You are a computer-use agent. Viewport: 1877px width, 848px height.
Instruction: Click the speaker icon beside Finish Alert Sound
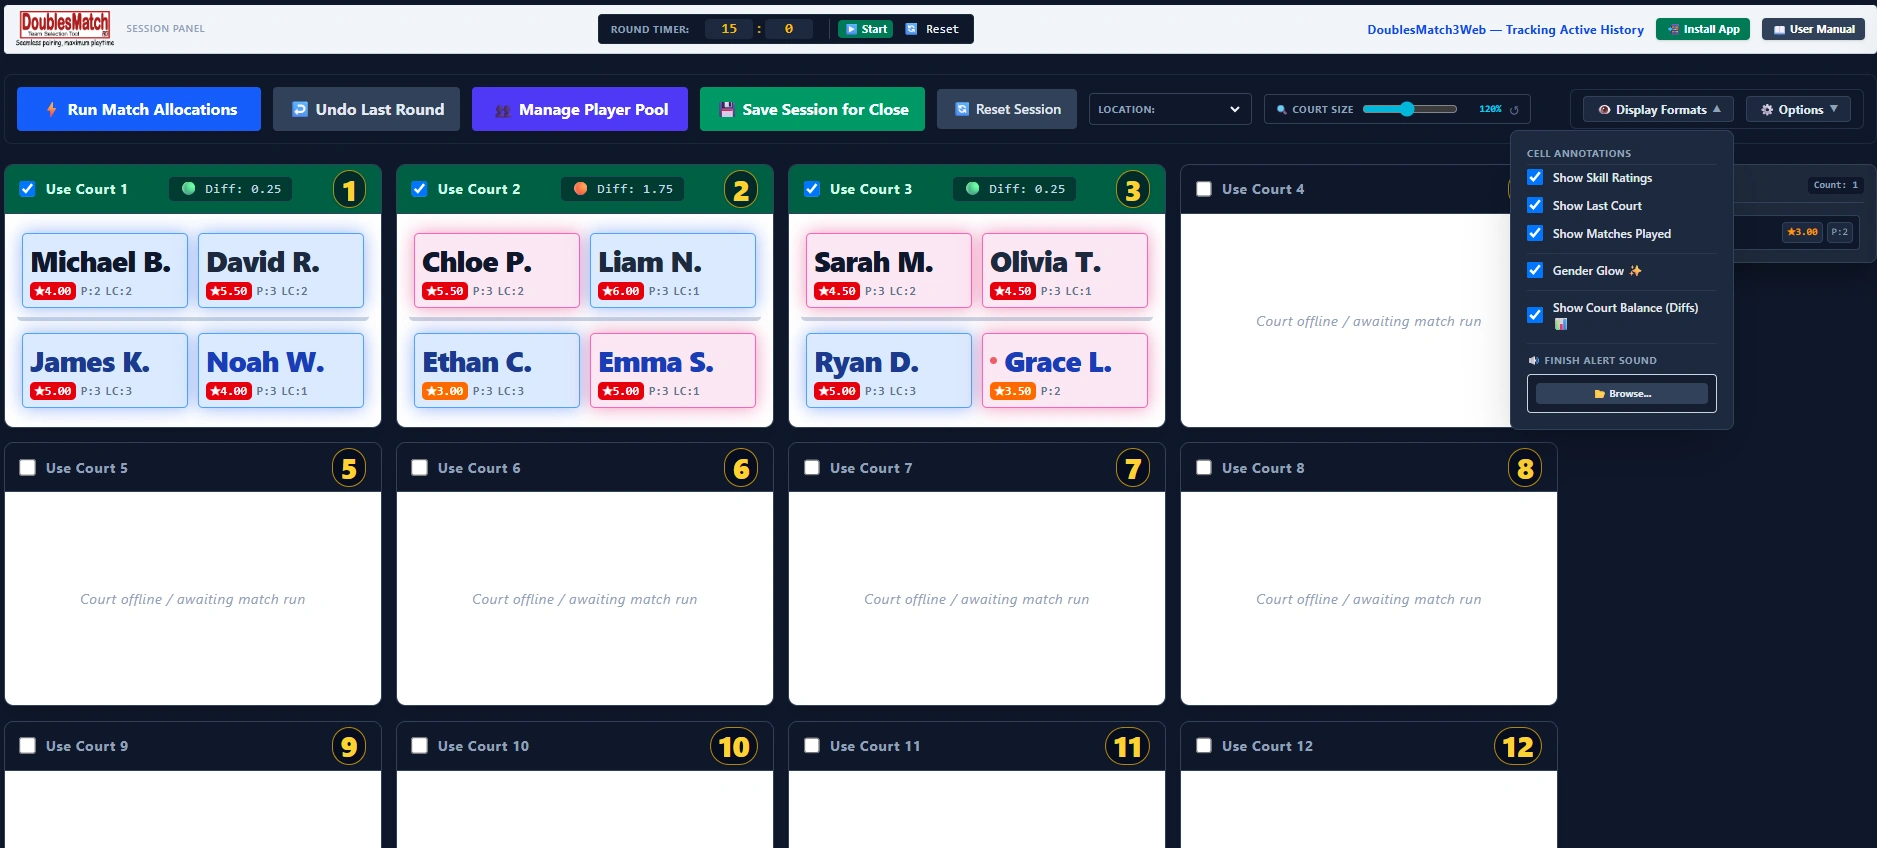(1533, 360)
